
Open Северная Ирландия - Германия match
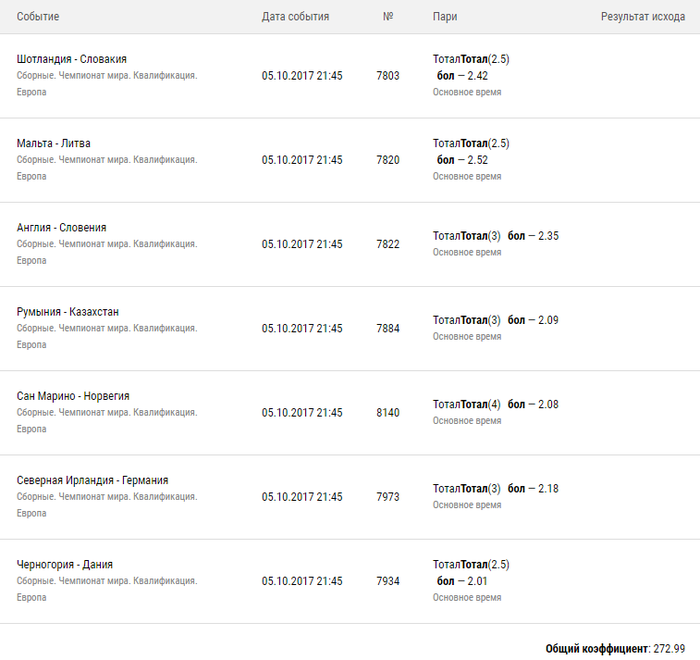coord(92,480)
